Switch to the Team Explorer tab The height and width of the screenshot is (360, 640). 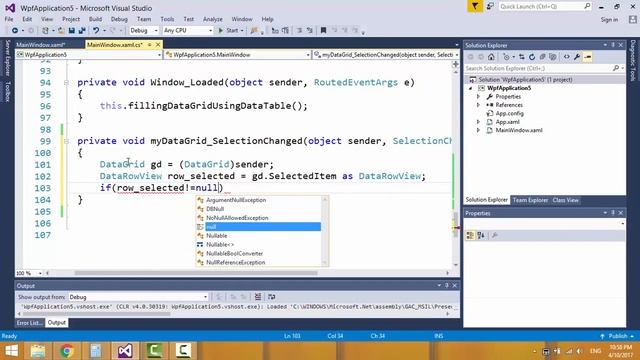[530, 200]
